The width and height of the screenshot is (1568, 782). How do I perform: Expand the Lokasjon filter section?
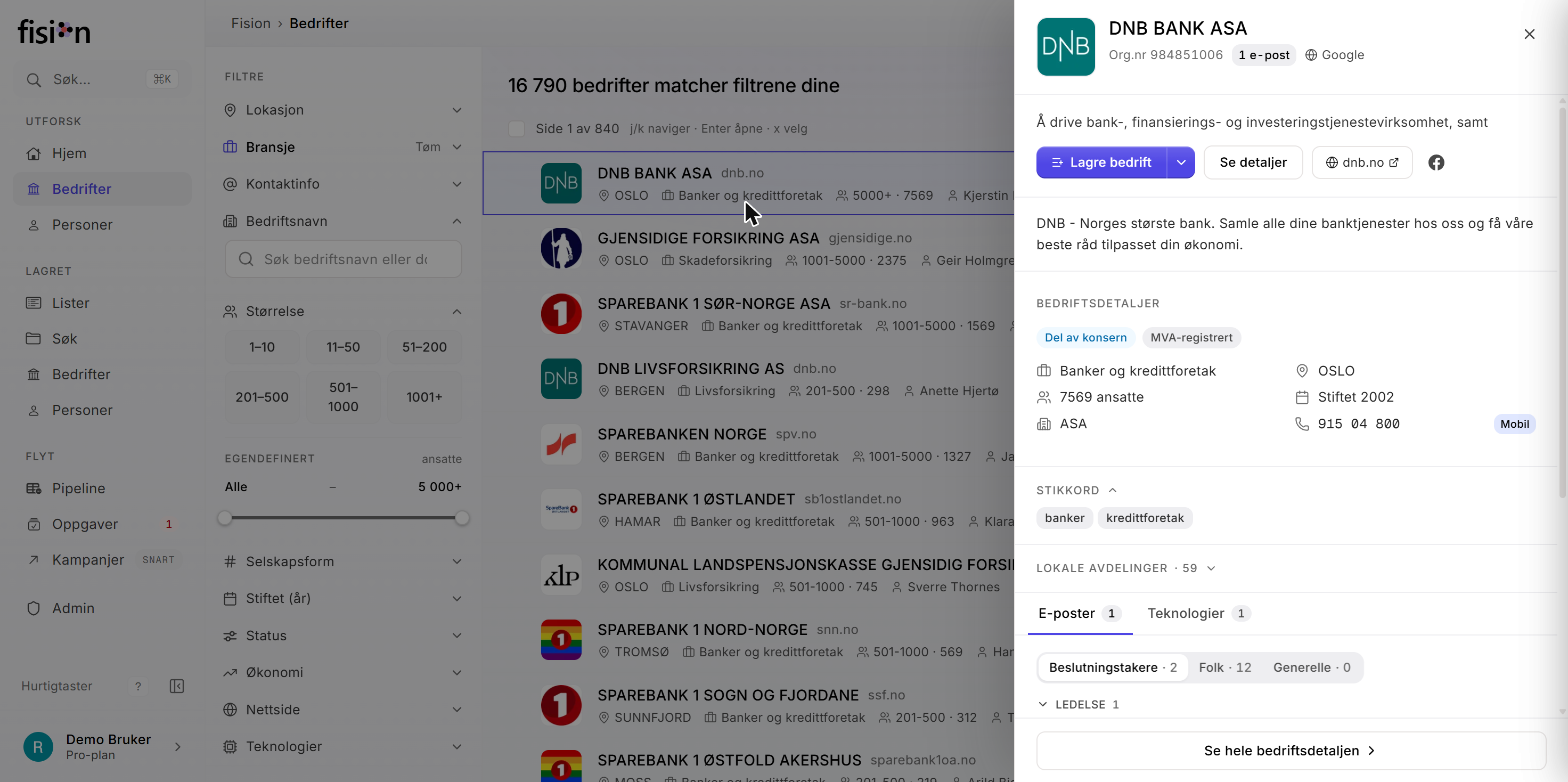pyautogui.click(x=343, y=110)
